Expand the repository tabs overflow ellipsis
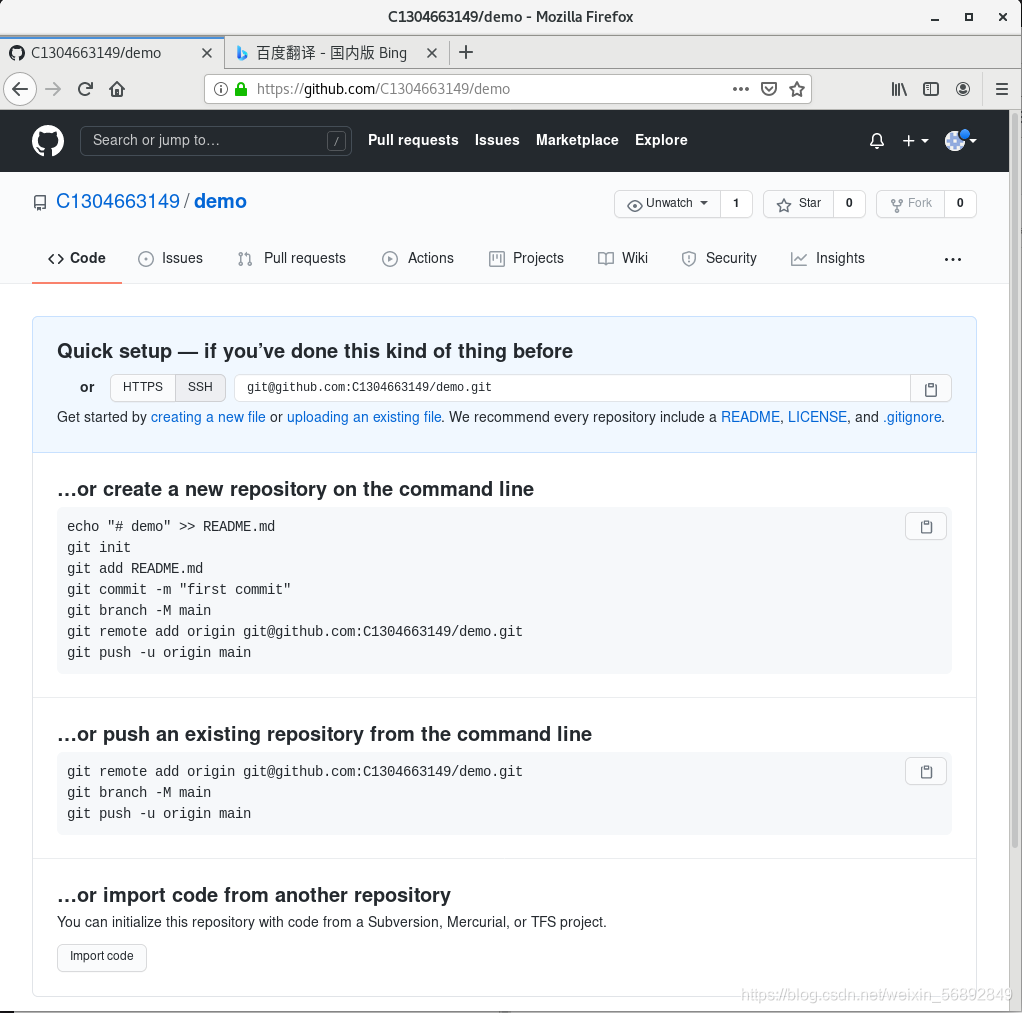1022x1013 pixels. pyautogui.click(x=953, y=259)
